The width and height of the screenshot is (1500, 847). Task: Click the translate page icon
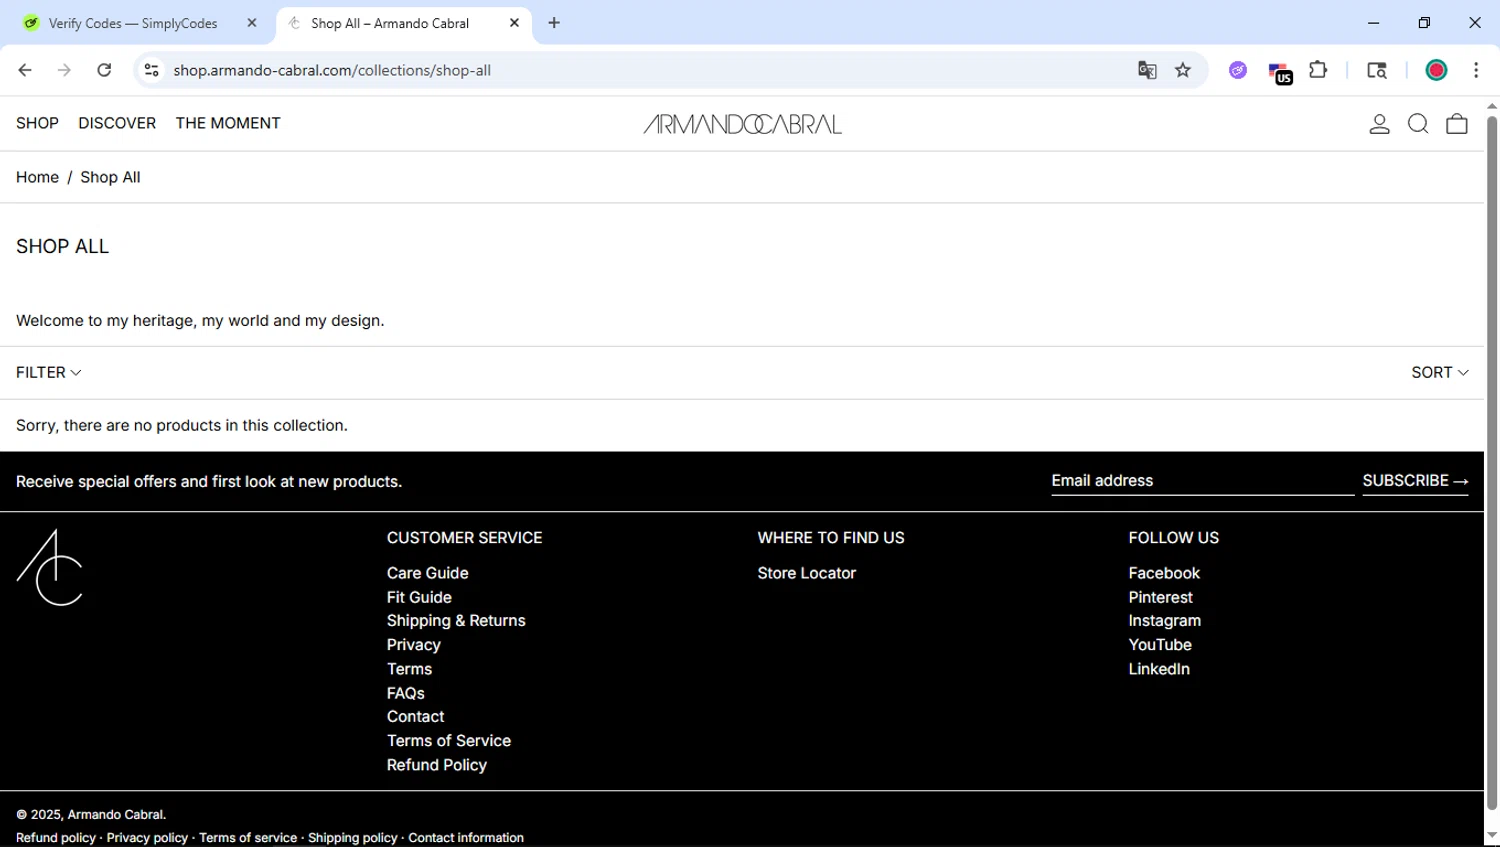click(x=1147, y=70)
